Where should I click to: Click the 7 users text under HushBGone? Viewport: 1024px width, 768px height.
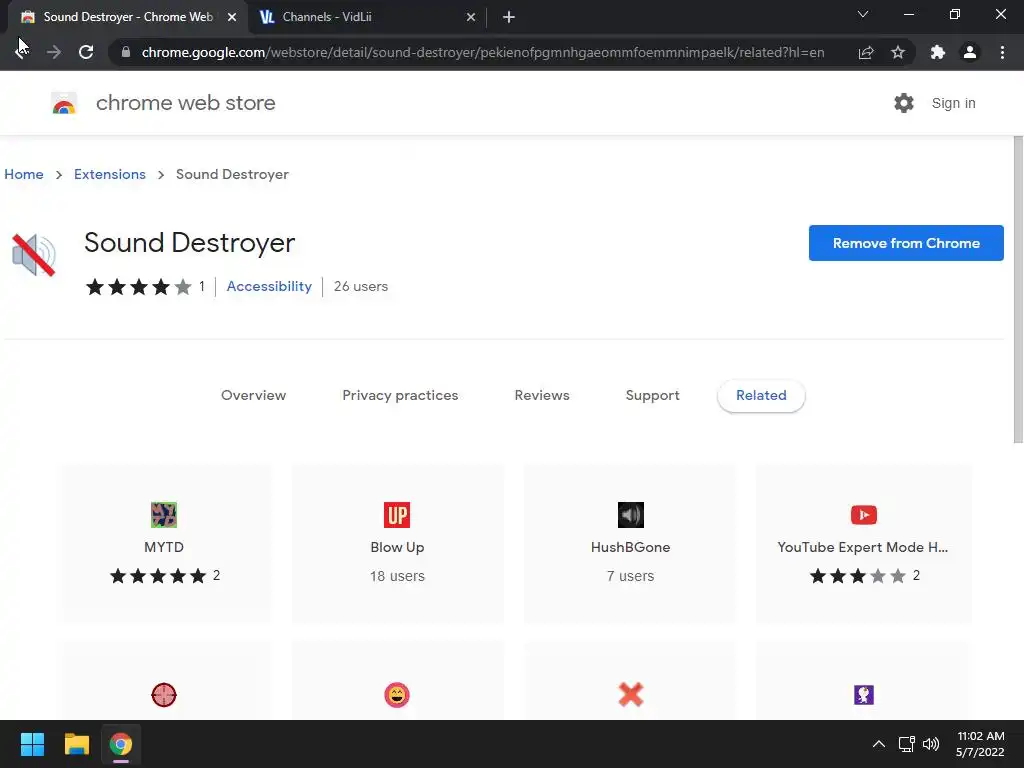click(630, 576)
